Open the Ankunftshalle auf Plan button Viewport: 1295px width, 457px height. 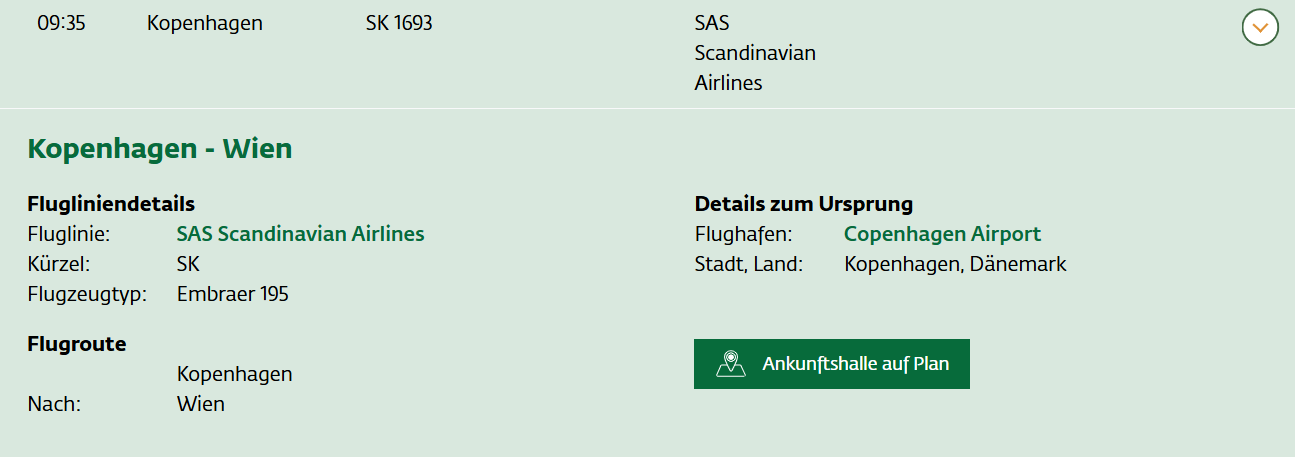click(x=831, y=363)
